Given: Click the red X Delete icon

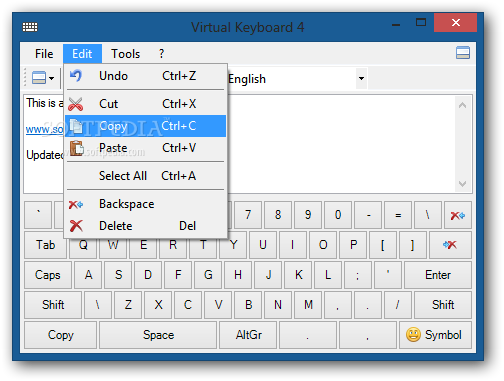Looking at the screenshot, I should pos(76,226).
